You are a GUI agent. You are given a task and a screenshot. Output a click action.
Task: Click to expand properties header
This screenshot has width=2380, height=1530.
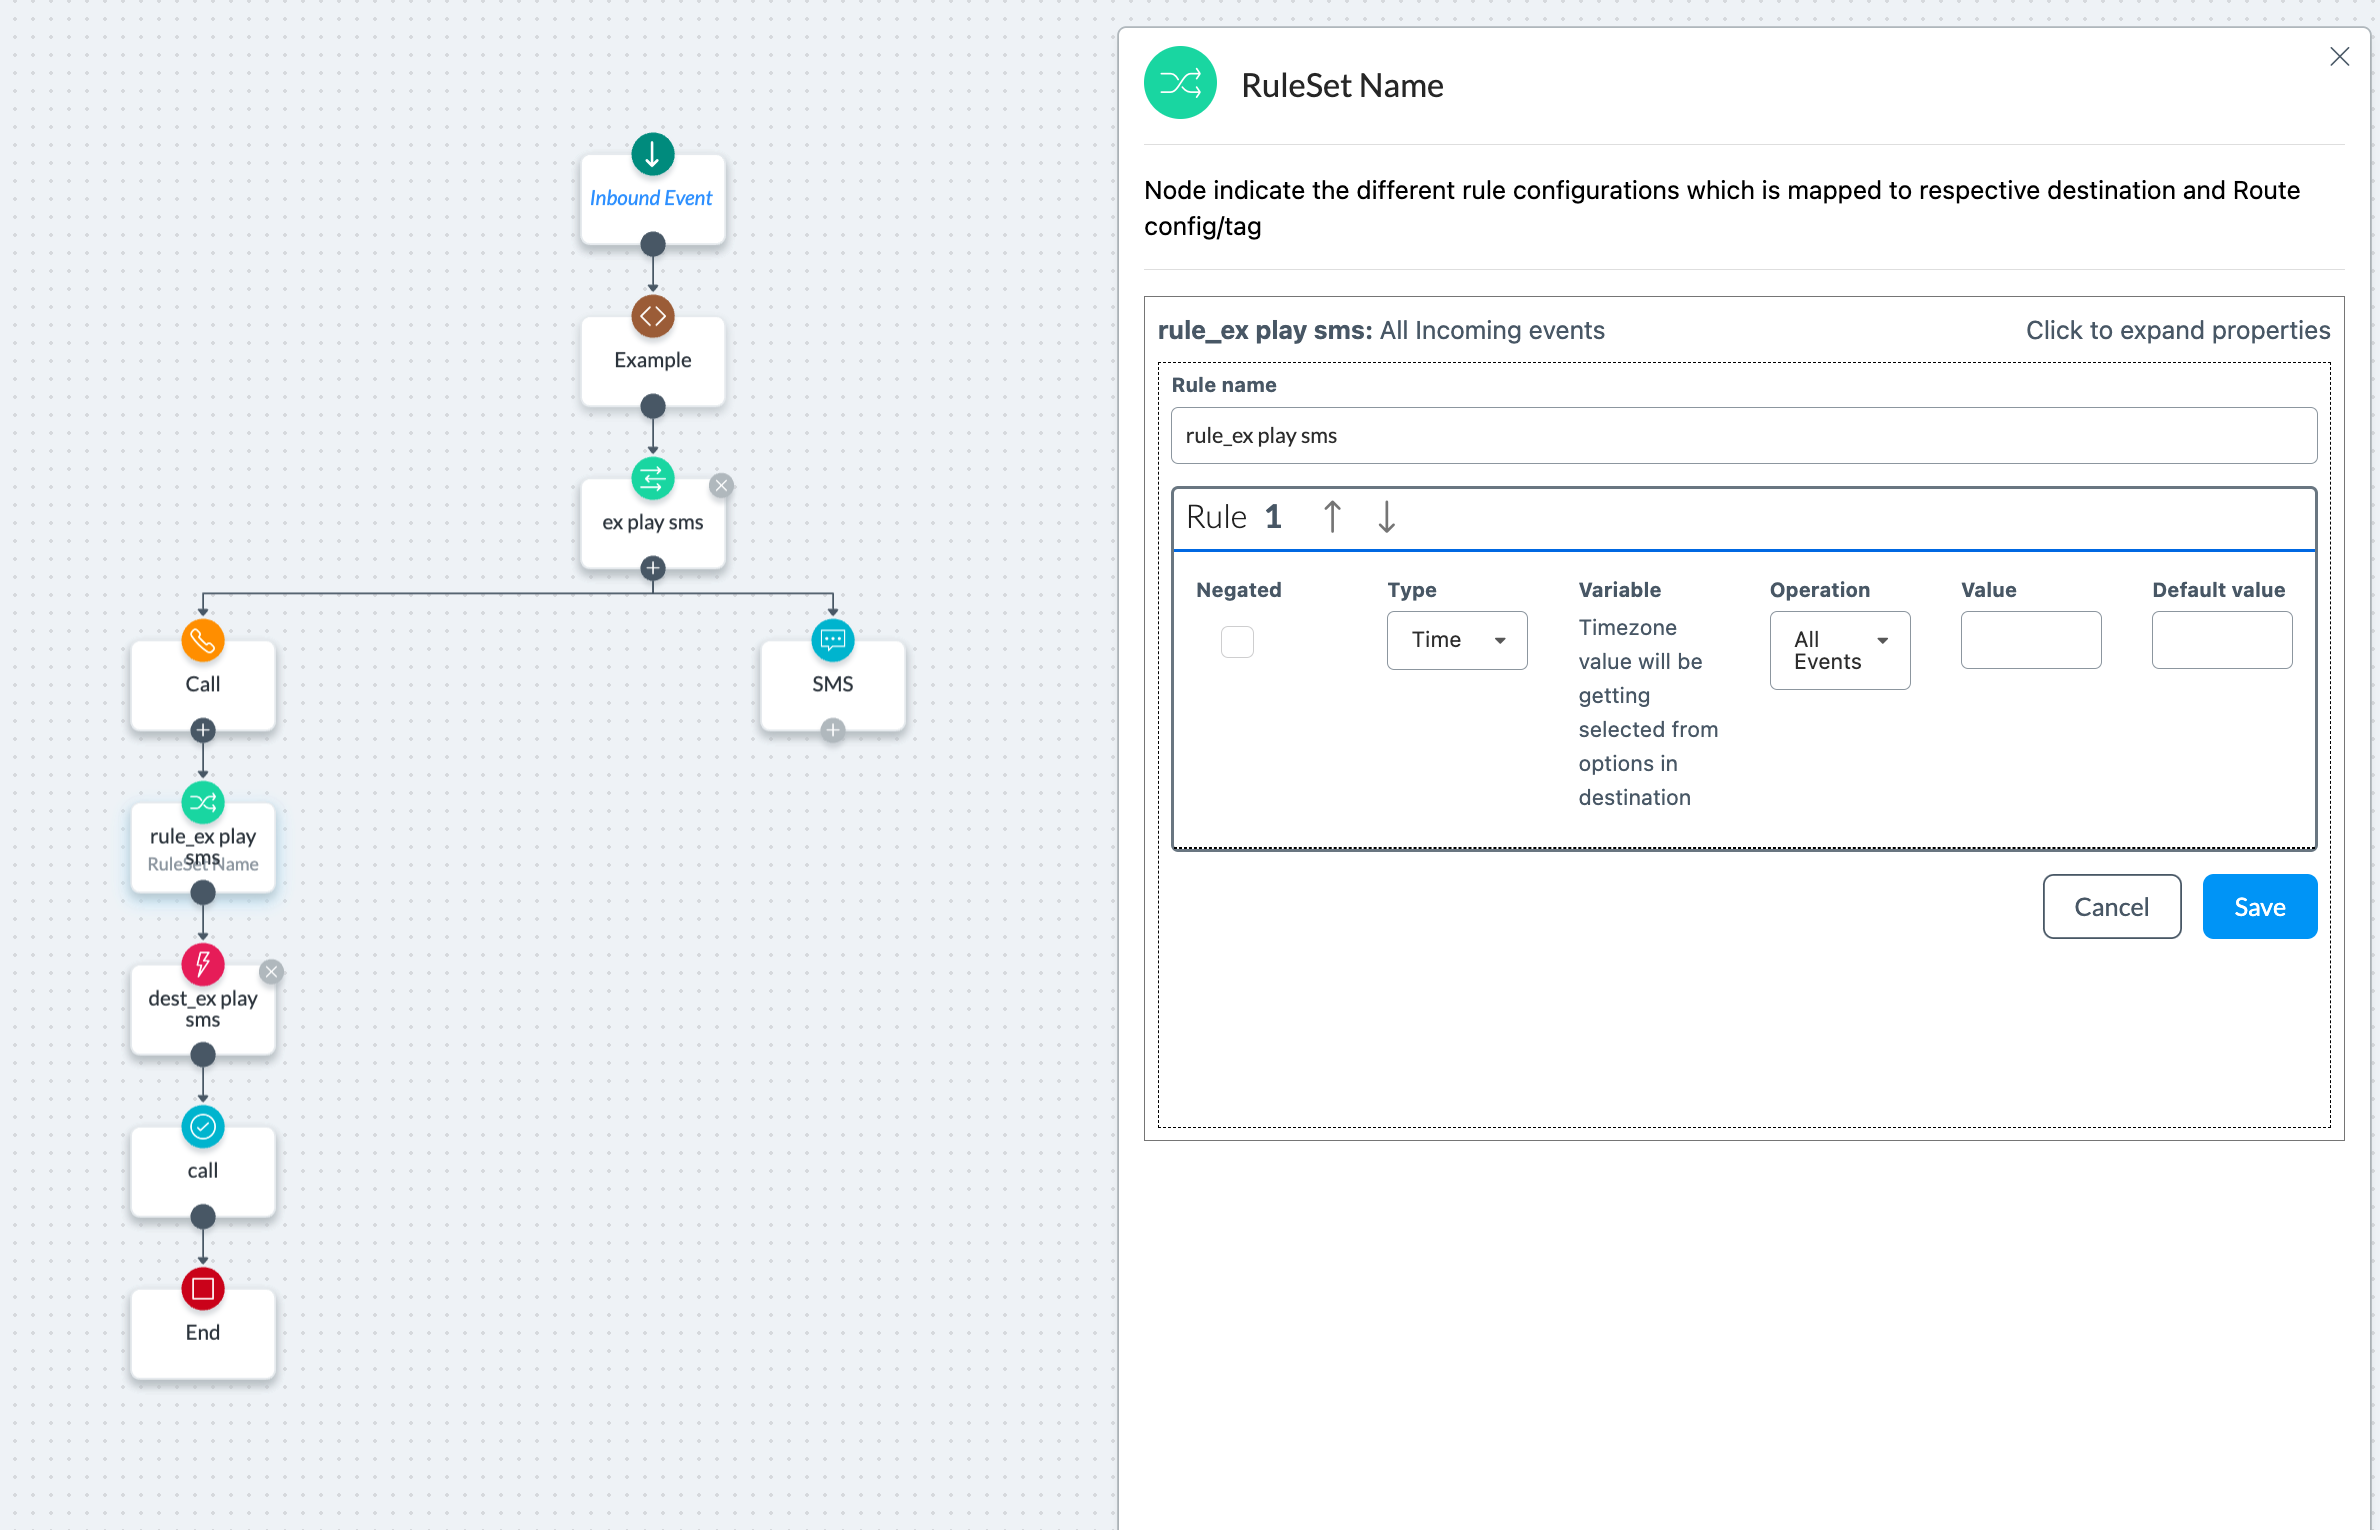point(2177,330)
